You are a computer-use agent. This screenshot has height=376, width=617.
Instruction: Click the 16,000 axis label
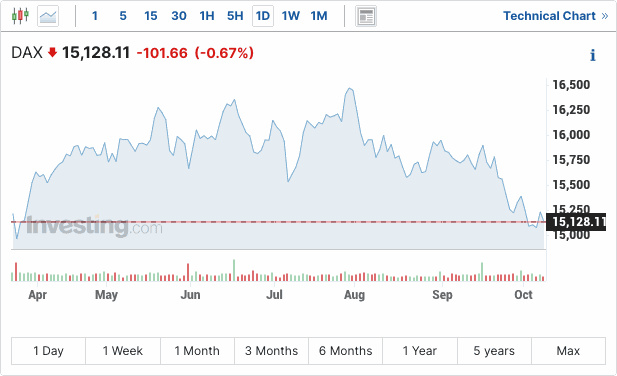coord(571,135)
